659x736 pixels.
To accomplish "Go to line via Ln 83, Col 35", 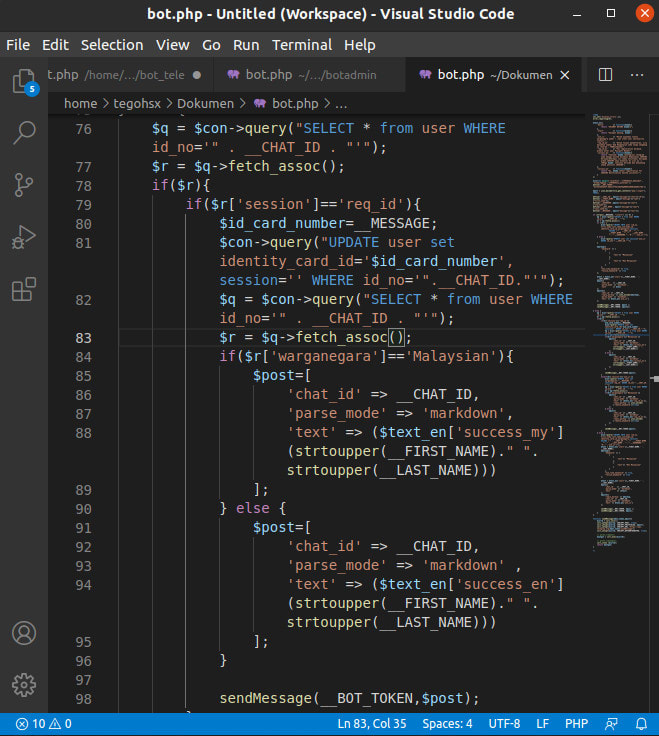I will 372,724.
